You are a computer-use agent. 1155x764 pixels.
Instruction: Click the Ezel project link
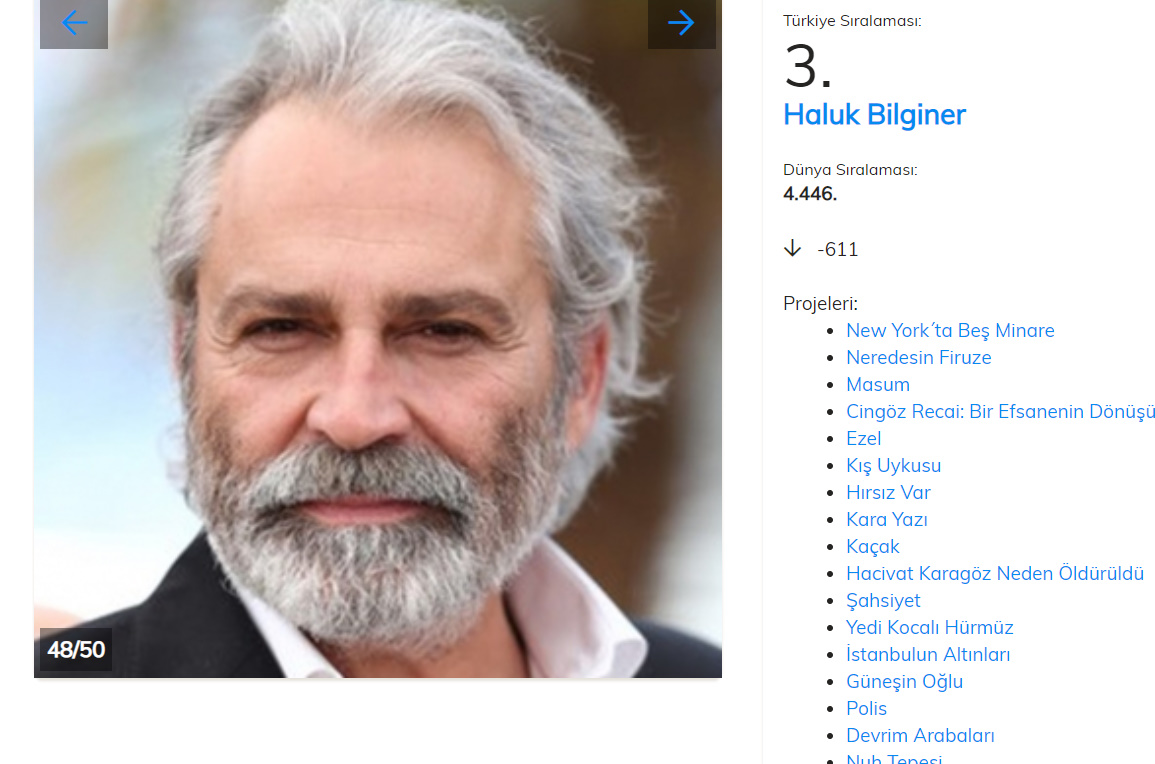coord(863,438)
